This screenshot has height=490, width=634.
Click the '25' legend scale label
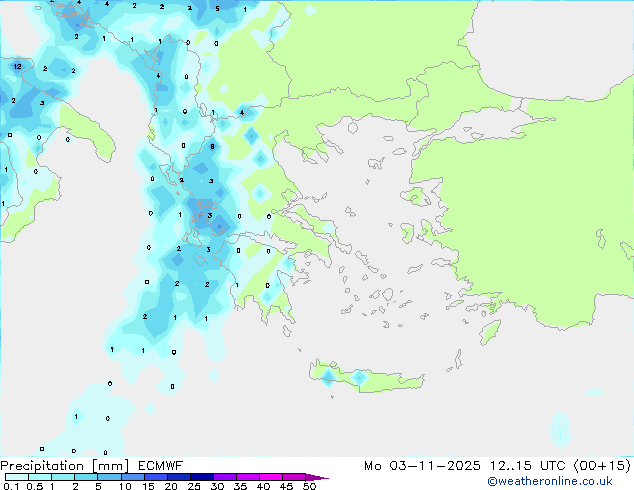pyautogui.click(x=194, y=486)
